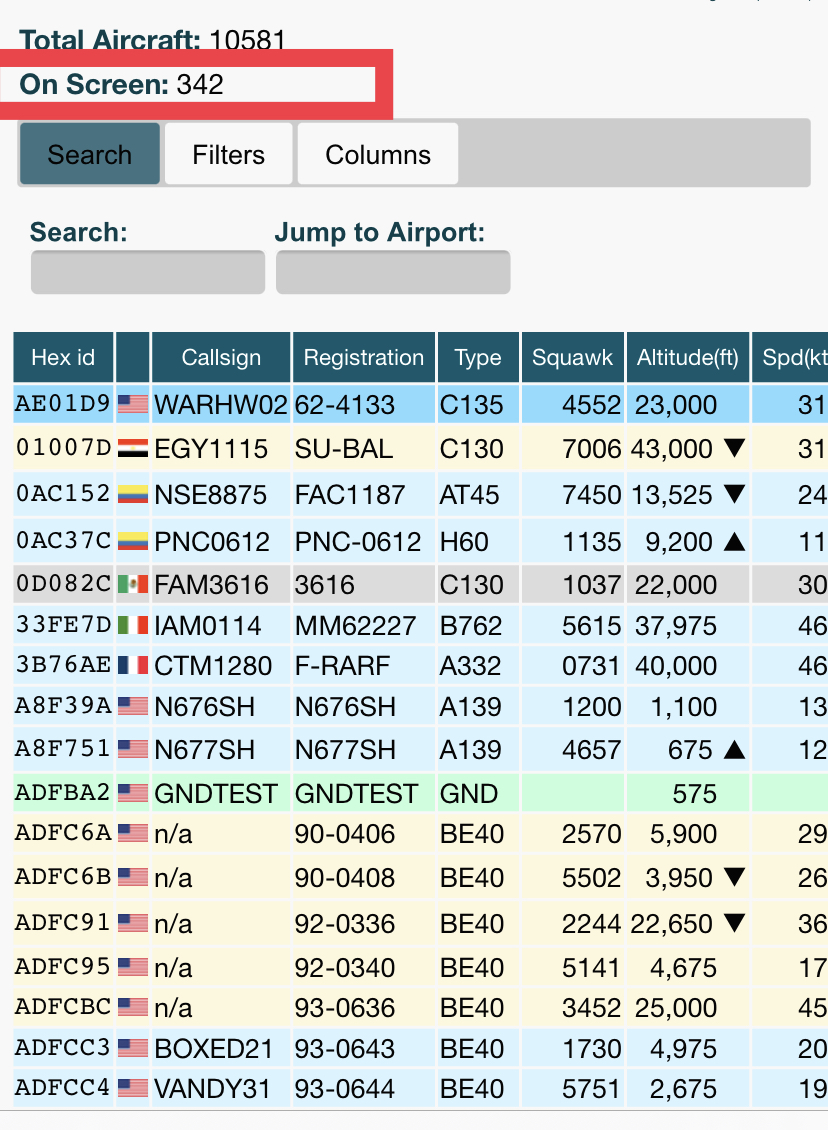Select hex id AE01D9
This screenshot has height=1130, width=828.
pos(63,404)
